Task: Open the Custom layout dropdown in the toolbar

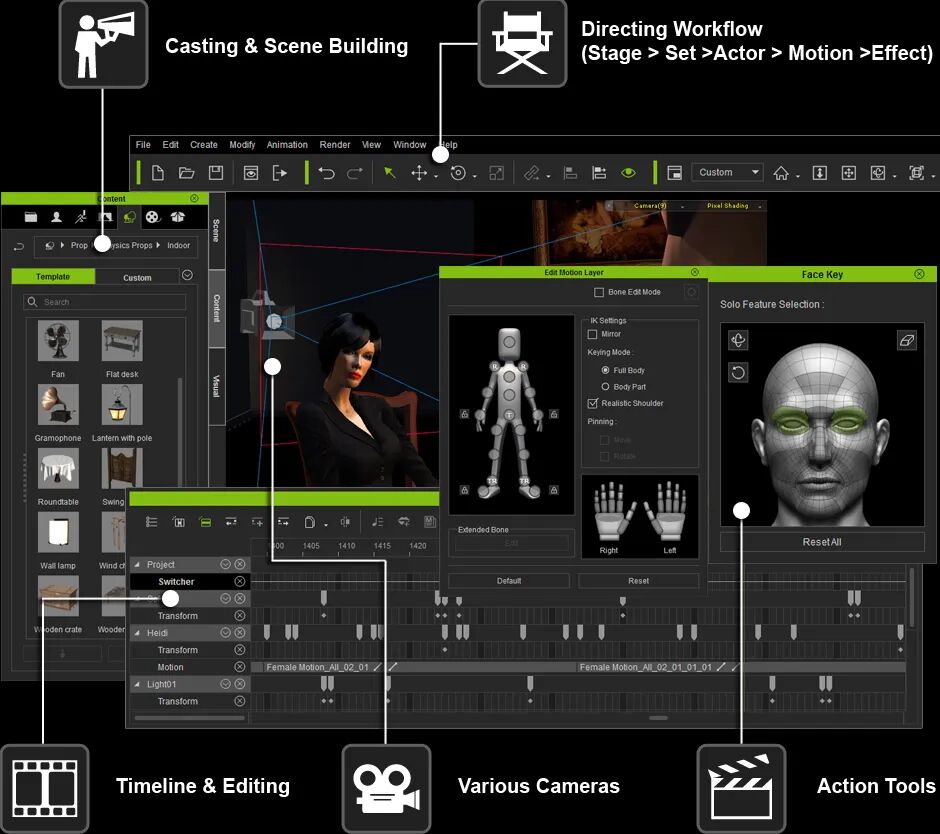Action: click(727, 172)
